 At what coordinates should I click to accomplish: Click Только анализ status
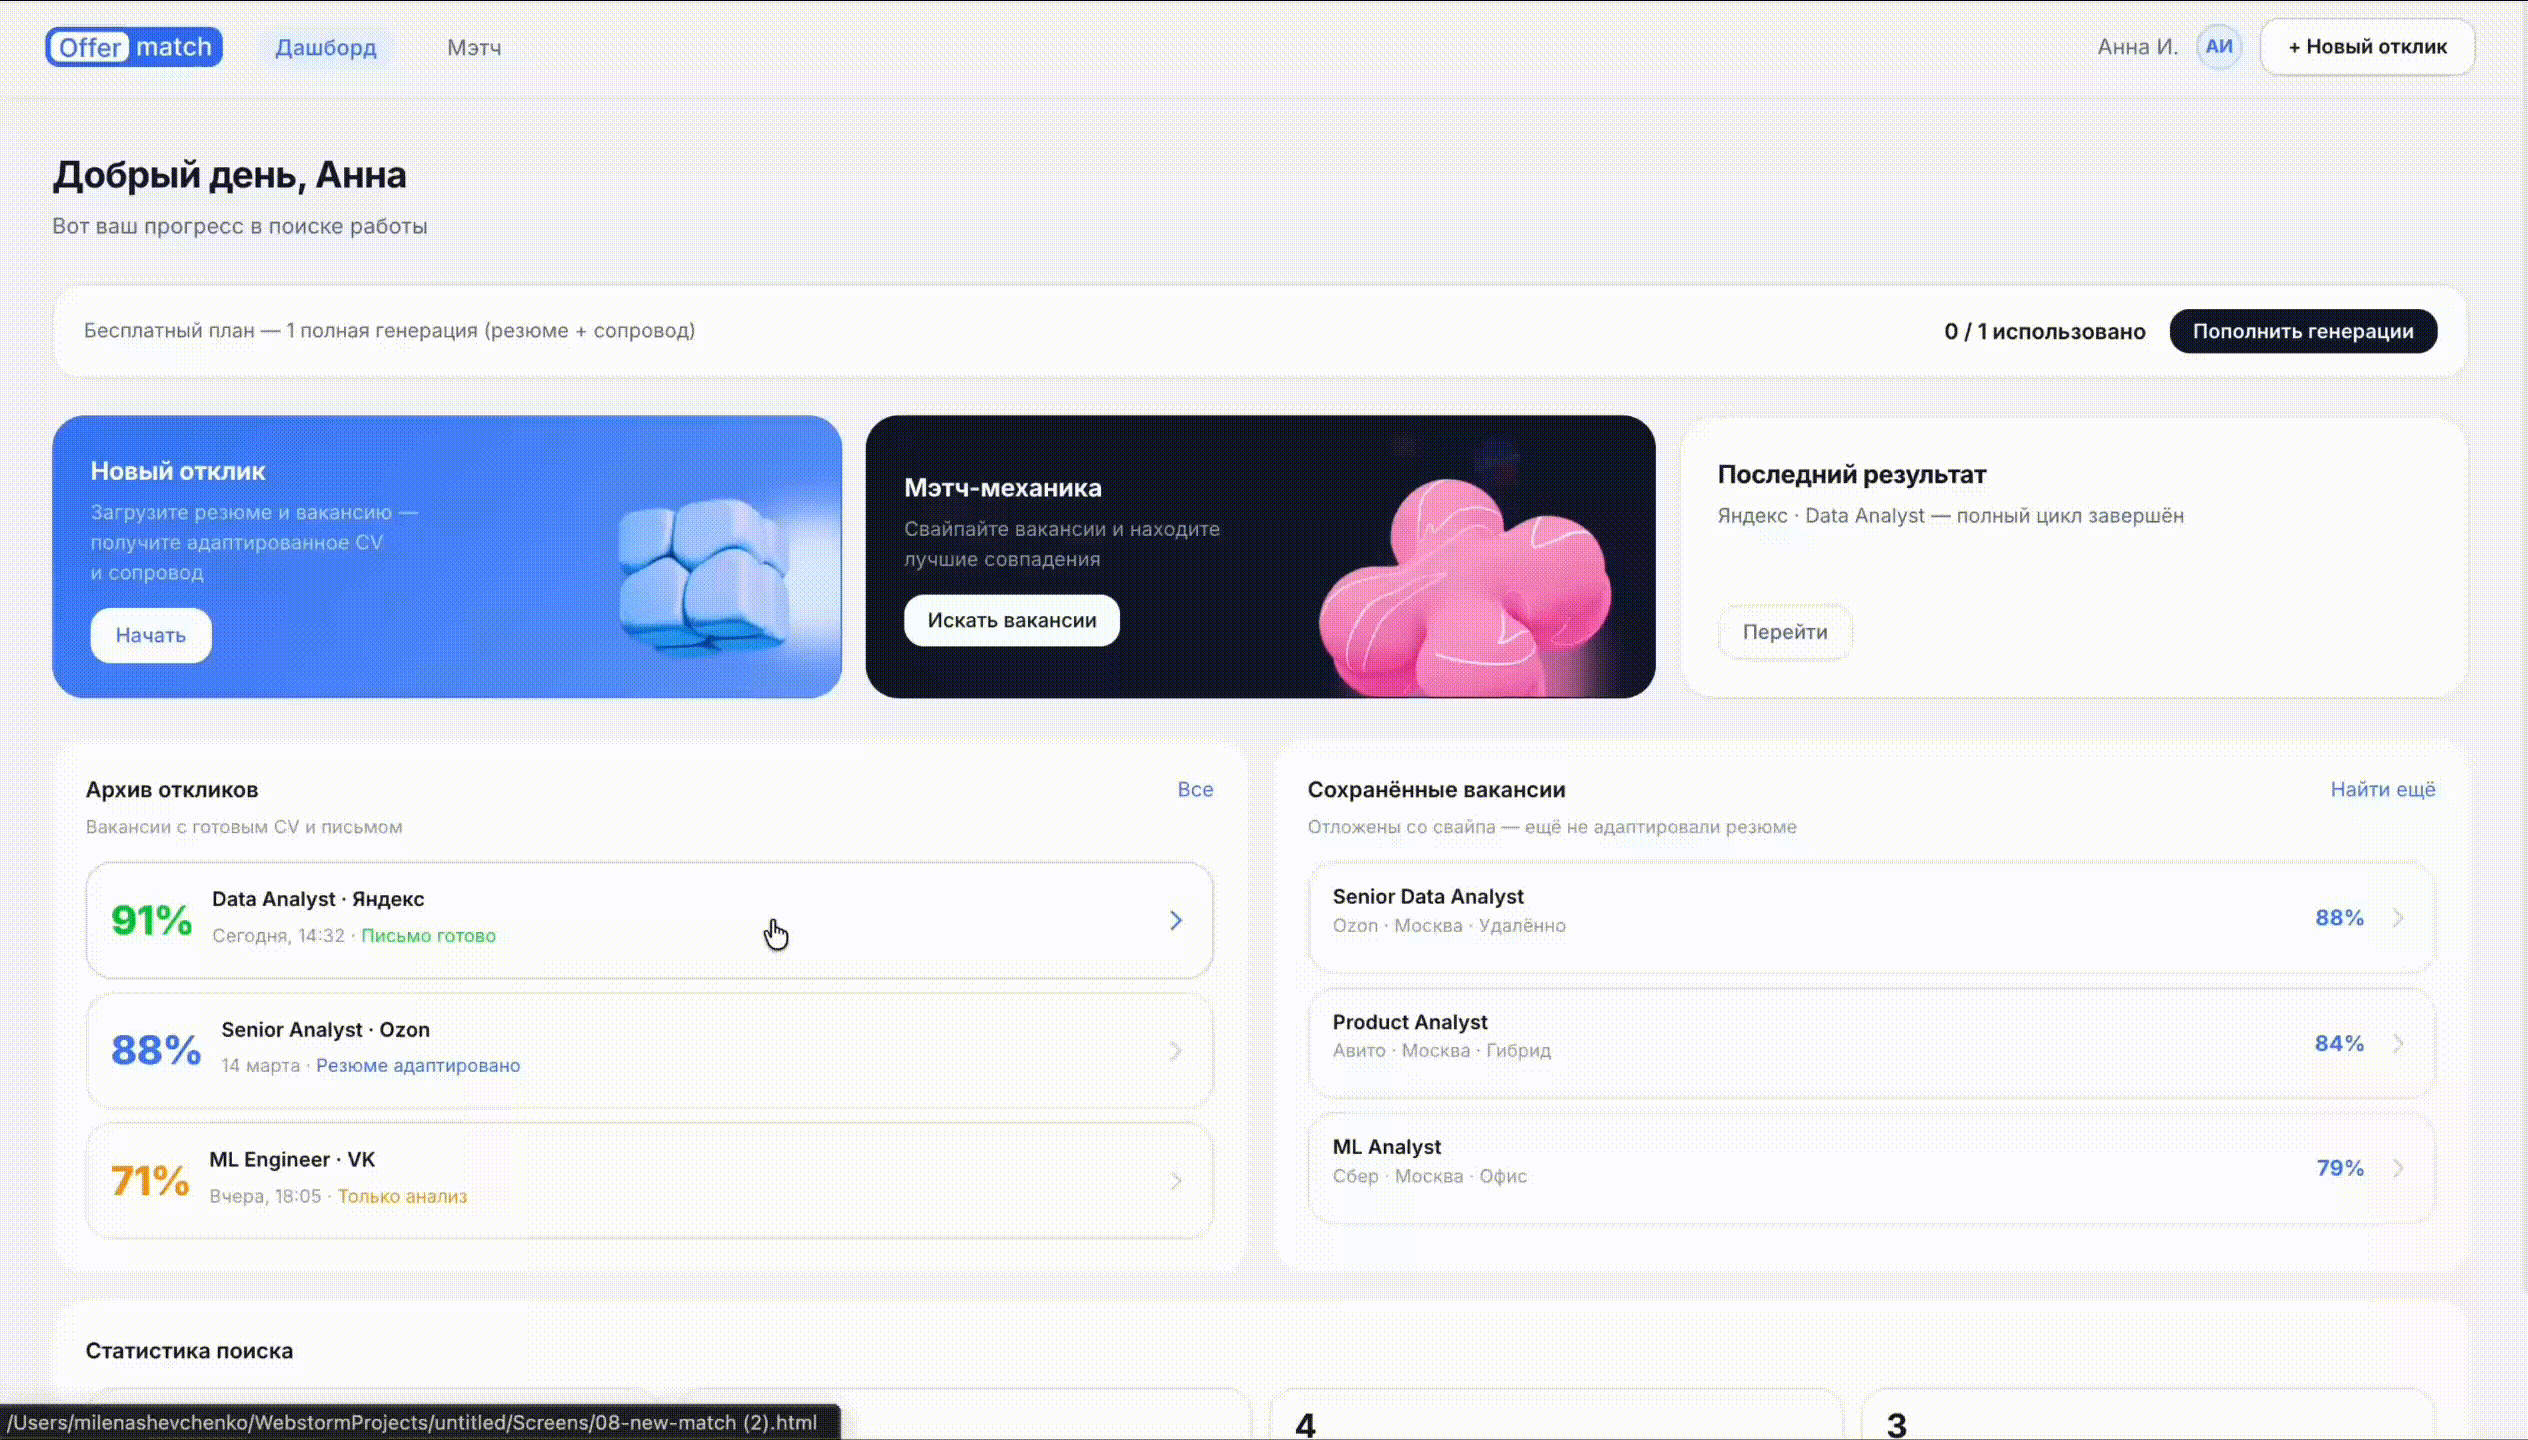pyautogui.click(x=402, y=1197)
